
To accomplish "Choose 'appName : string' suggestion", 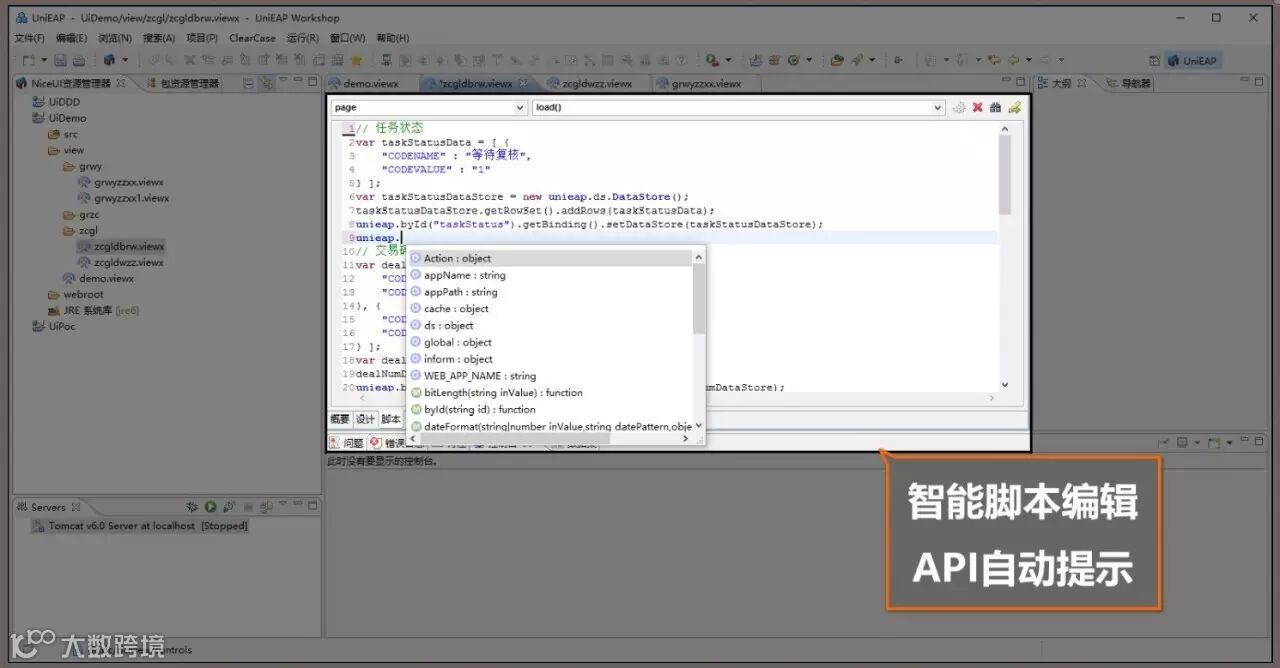I will [550, 275].
